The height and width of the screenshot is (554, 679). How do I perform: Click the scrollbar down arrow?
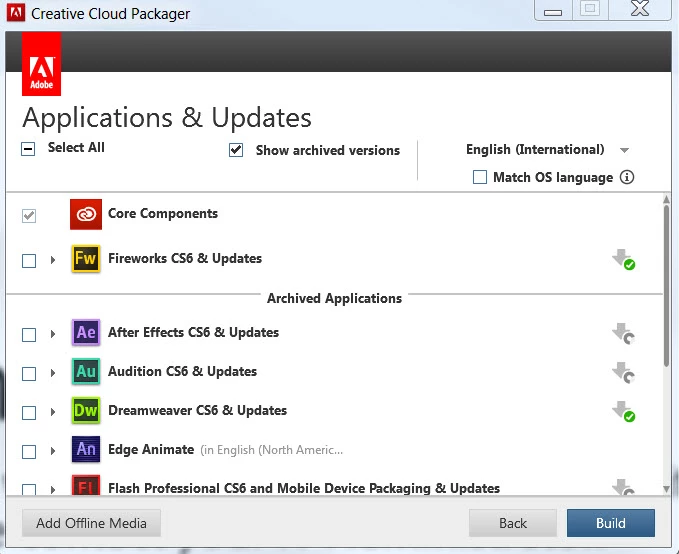[666, 489]
